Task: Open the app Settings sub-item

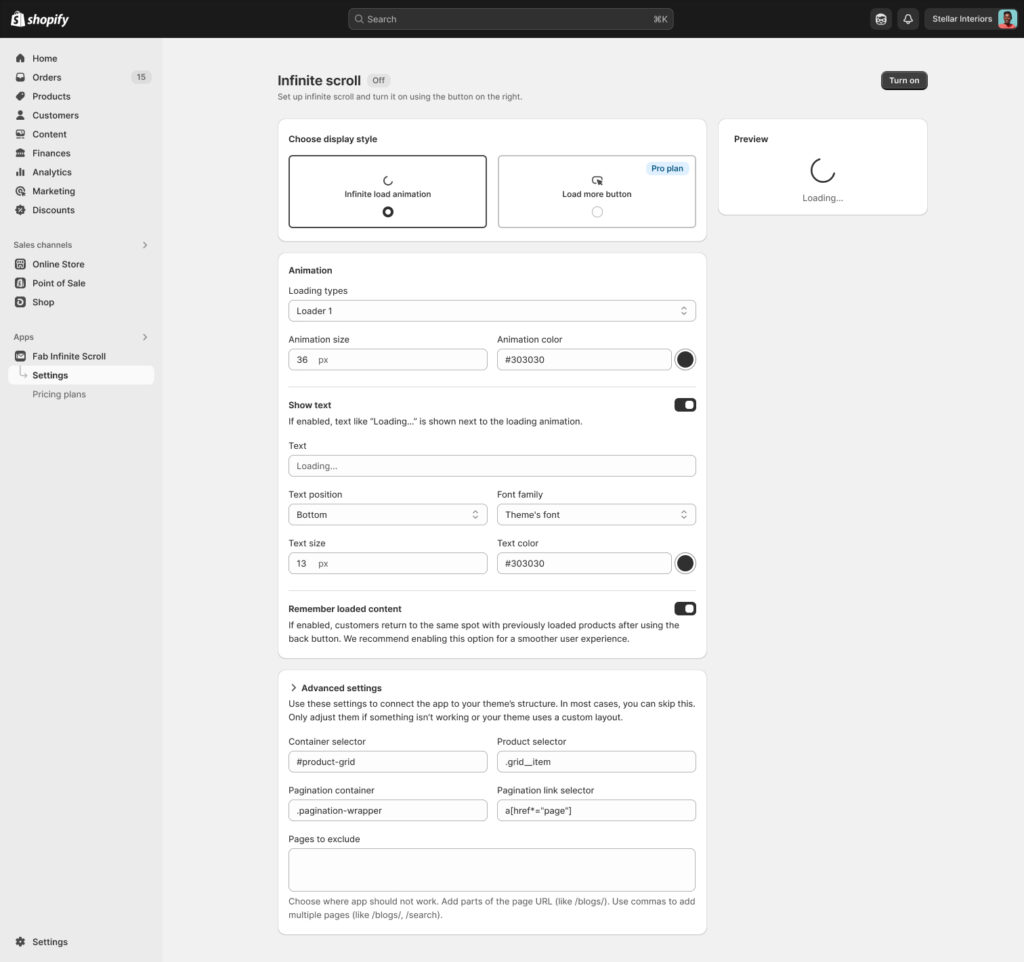Action: [81, 375]
